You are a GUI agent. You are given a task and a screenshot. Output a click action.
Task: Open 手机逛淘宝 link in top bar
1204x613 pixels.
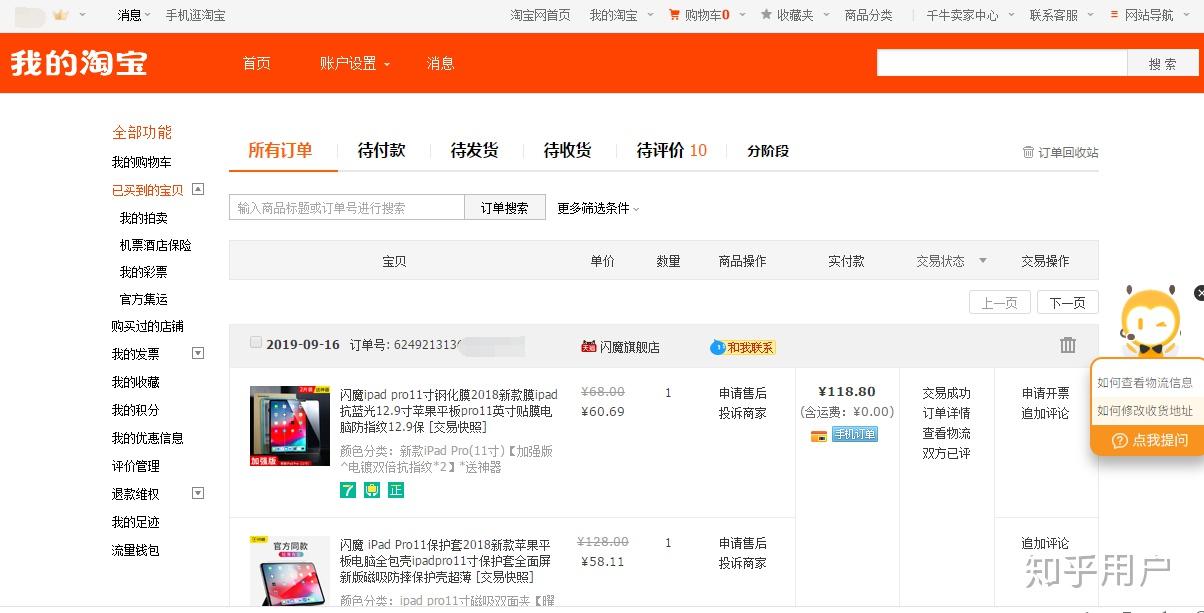click(195, 15)
